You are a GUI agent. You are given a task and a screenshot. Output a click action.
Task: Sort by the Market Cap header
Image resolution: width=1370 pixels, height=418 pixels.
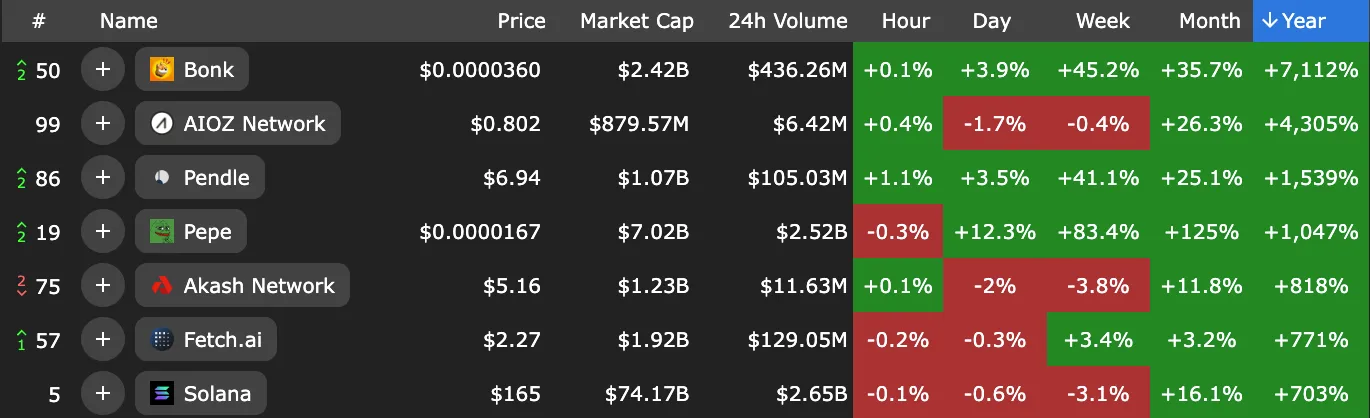point(636,21)
